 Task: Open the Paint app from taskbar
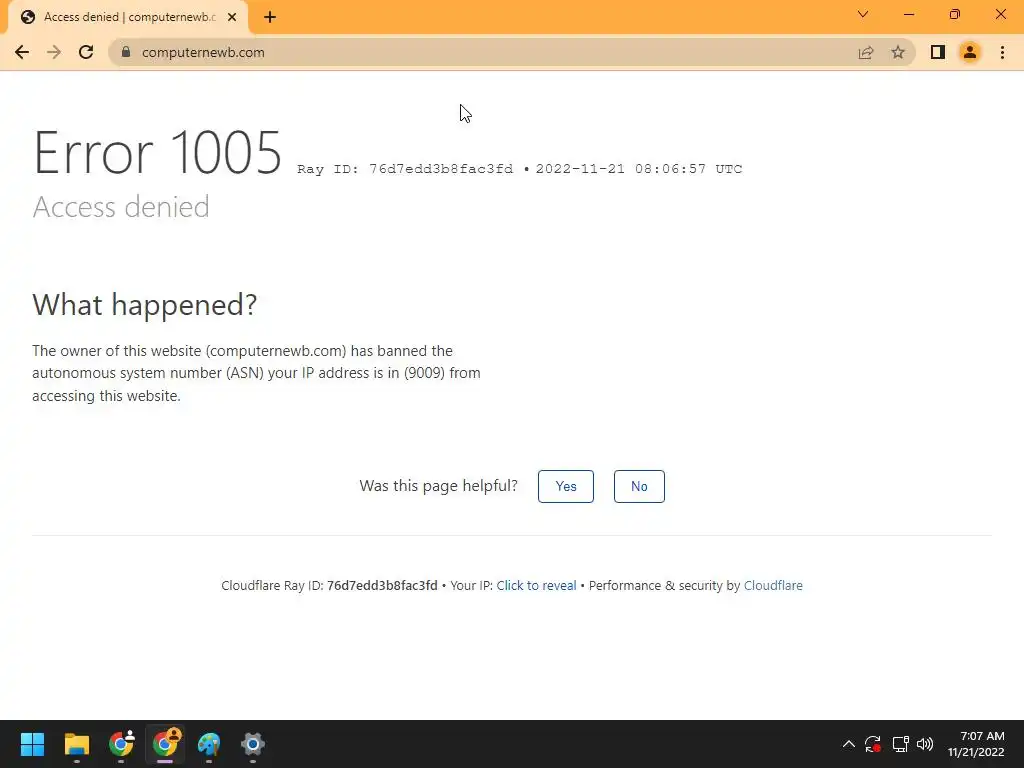coord(209,744)
